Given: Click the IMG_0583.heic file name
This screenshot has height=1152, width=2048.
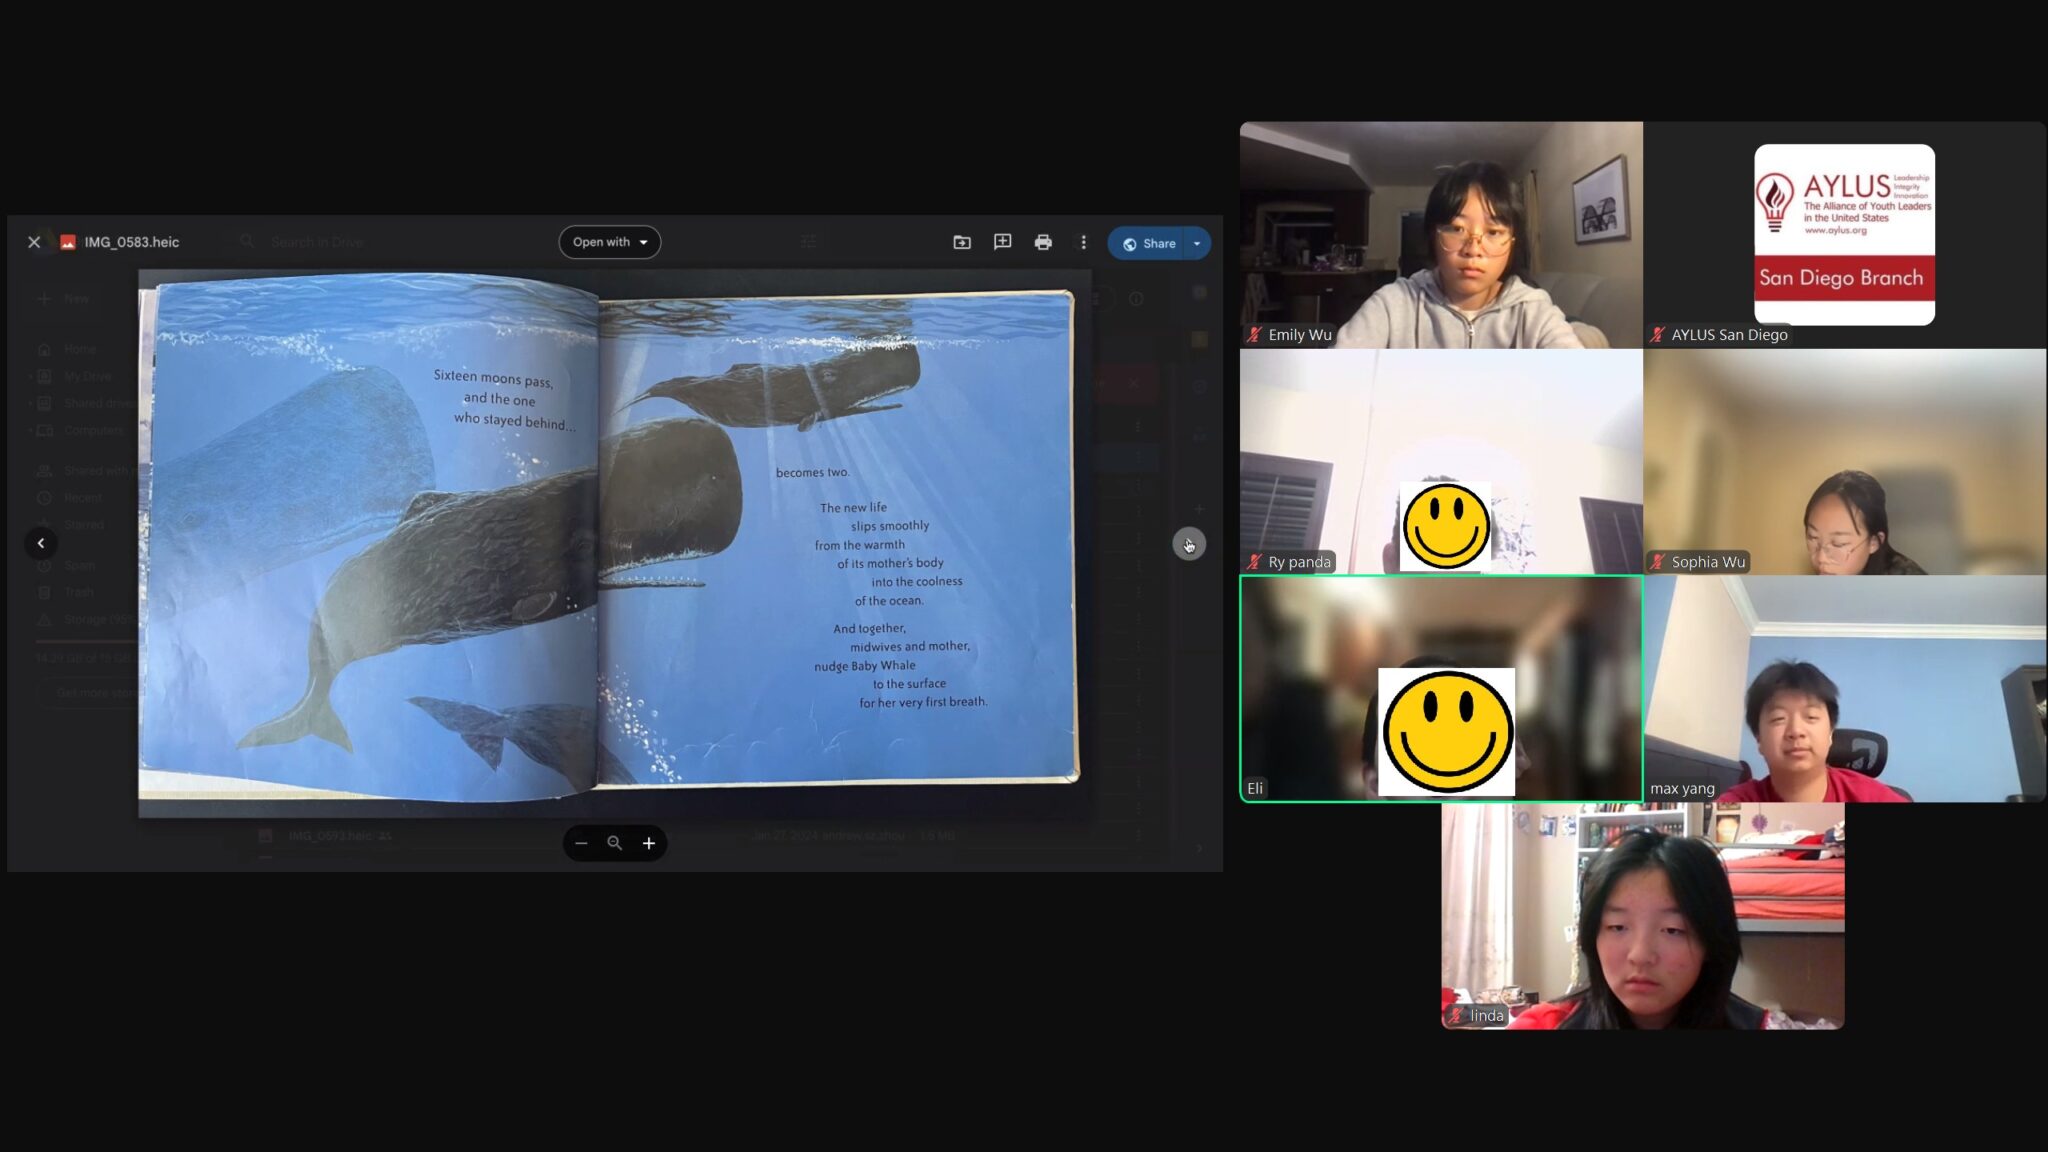Looking at the screenshot, I should (132, 242).
